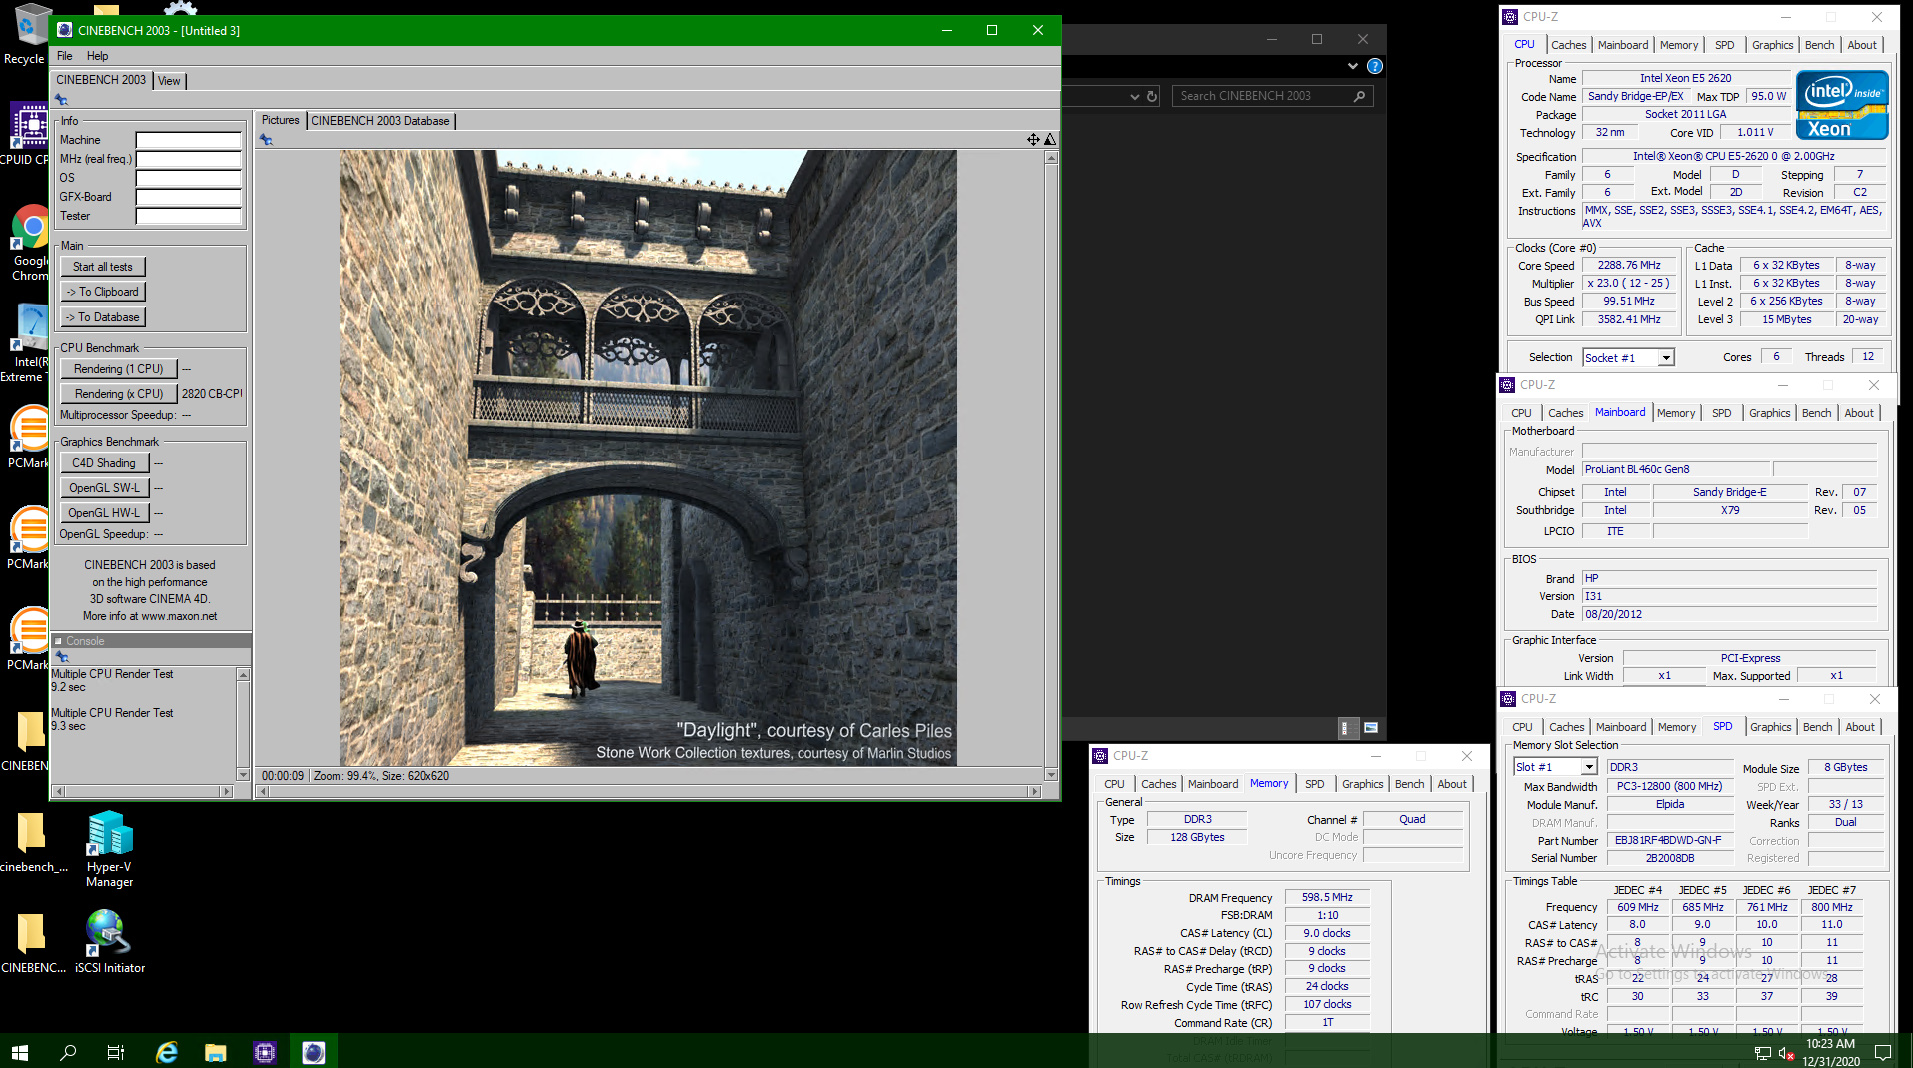The width and height of the screenshot is (1913, 1068).
Task: Click the triangle zoom icon above picture
Action: pyautogui.click(x=1050, y=139)
